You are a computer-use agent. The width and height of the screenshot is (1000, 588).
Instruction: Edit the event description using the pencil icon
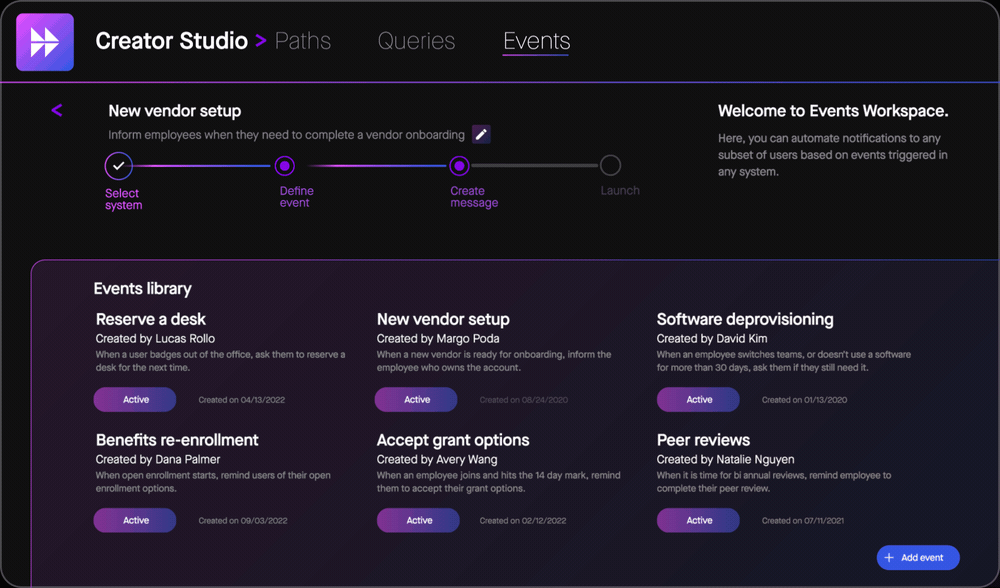point(481,133)
